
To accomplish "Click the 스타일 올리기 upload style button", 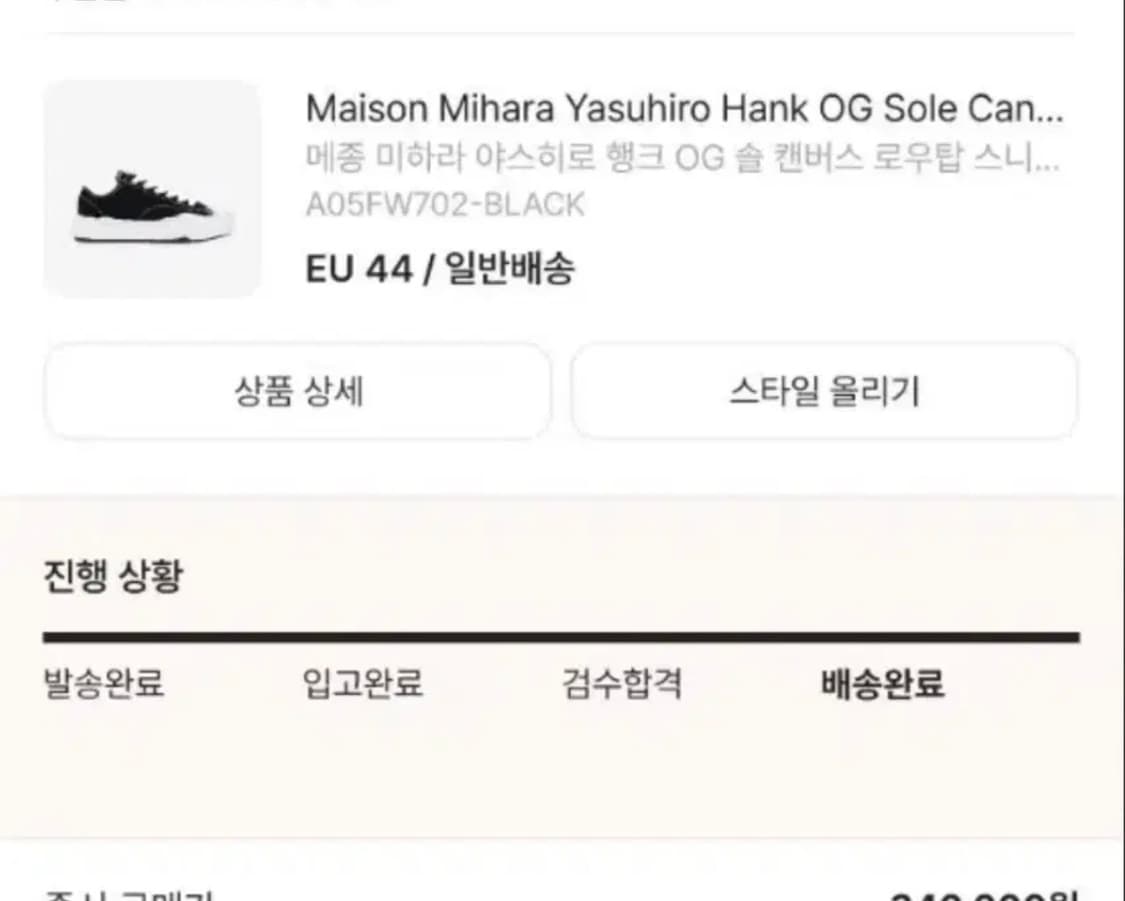I will pos(825,392).
